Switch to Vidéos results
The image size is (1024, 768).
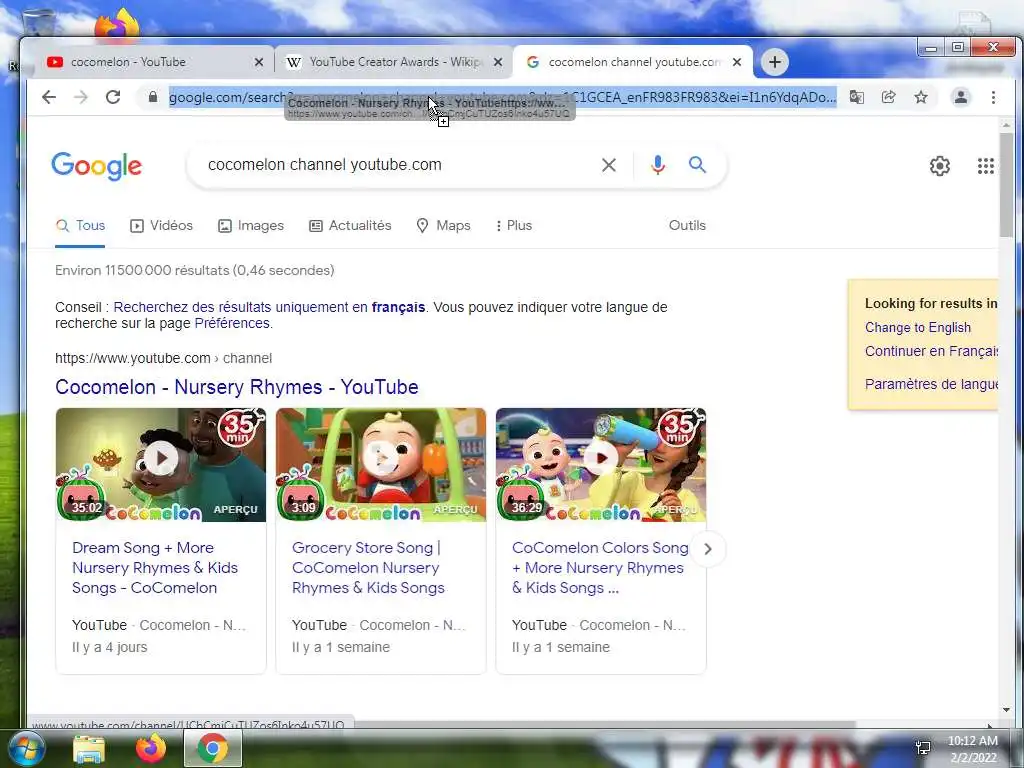[x=161, y=226]
